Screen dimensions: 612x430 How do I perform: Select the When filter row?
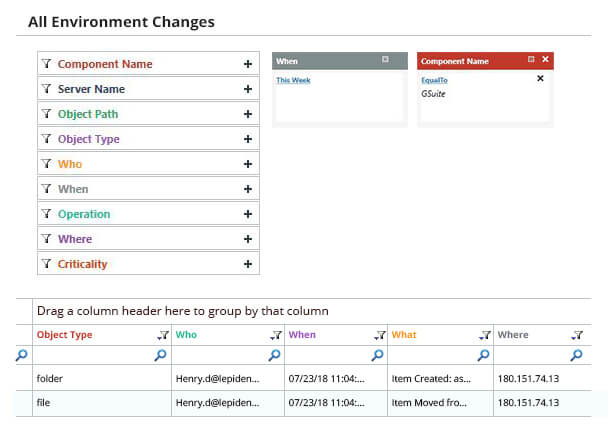pyautogui.click(x=148, y=189)
